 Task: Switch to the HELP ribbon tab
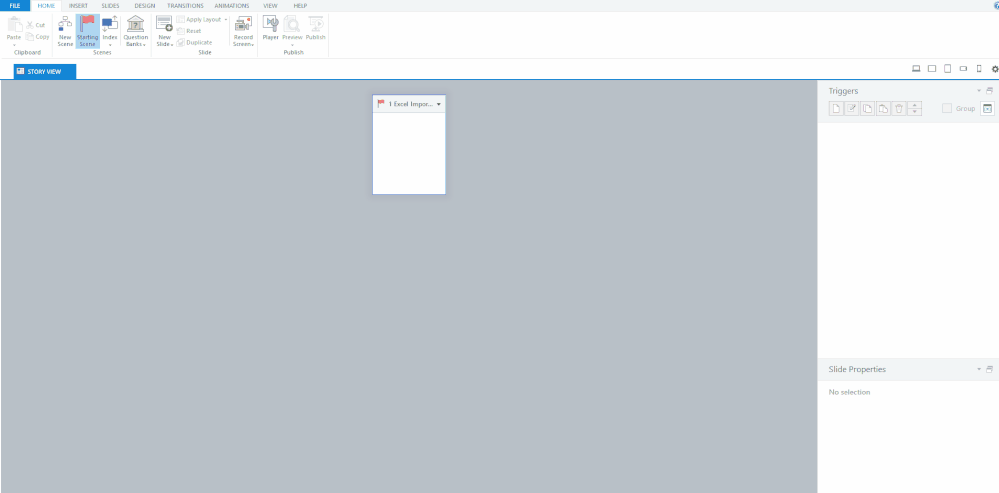(x=300, y=6)
